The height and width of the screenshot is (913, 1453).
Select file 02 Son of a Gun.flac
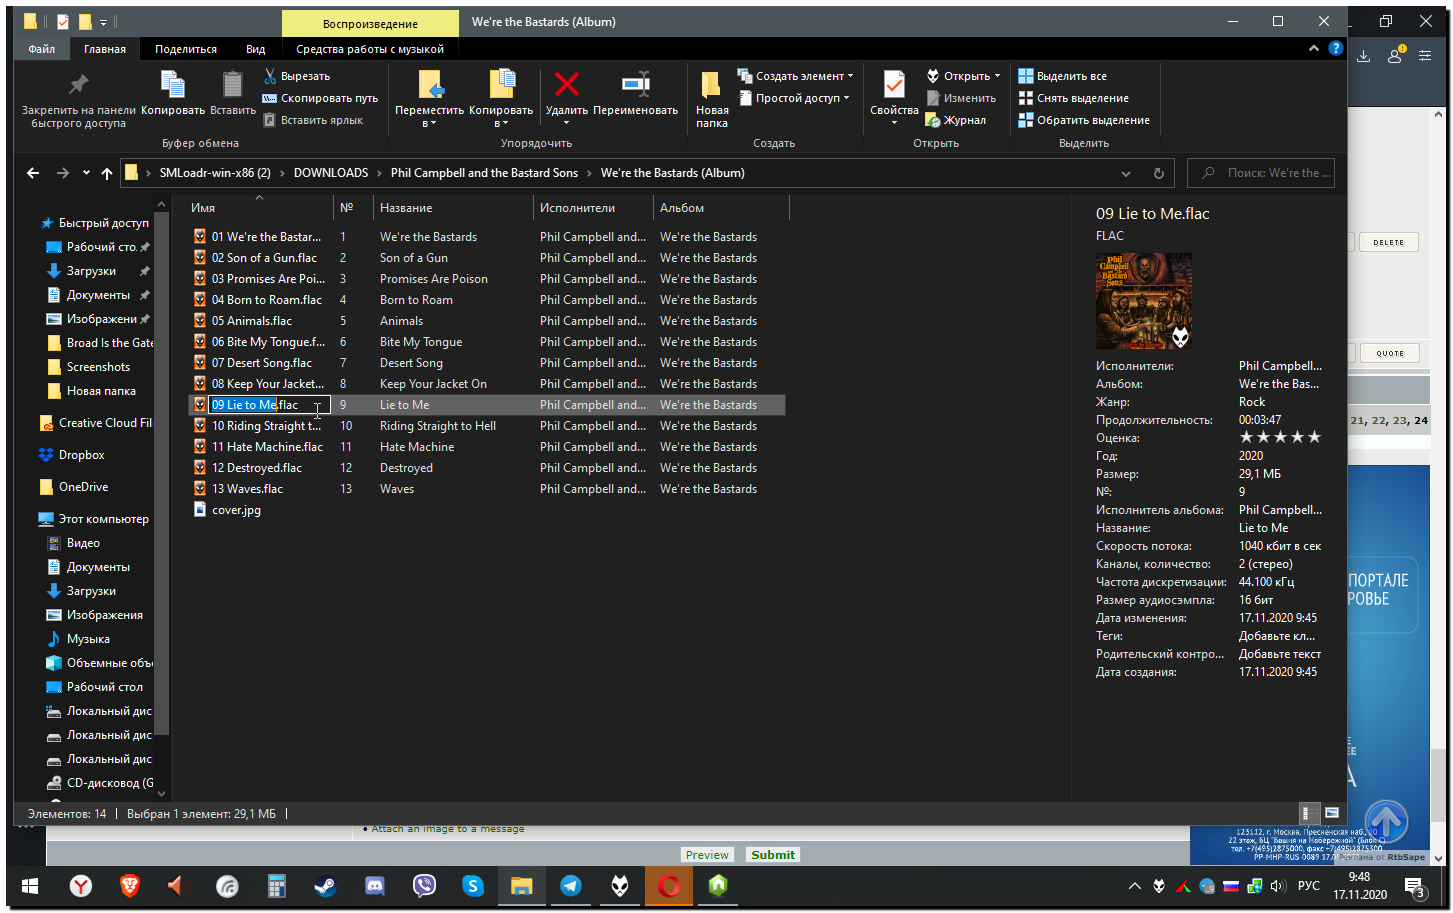(x=264, y=258)
